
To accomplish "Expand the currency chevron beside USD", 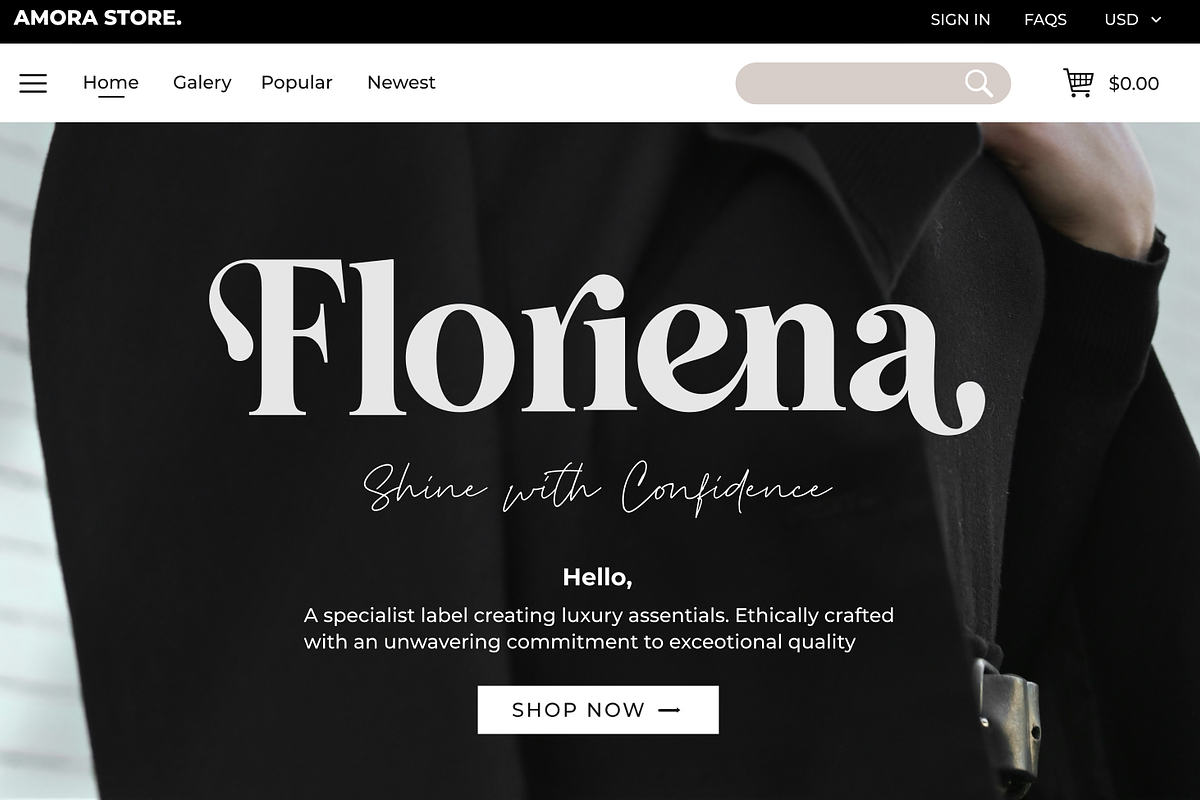I will (1157, 20).
